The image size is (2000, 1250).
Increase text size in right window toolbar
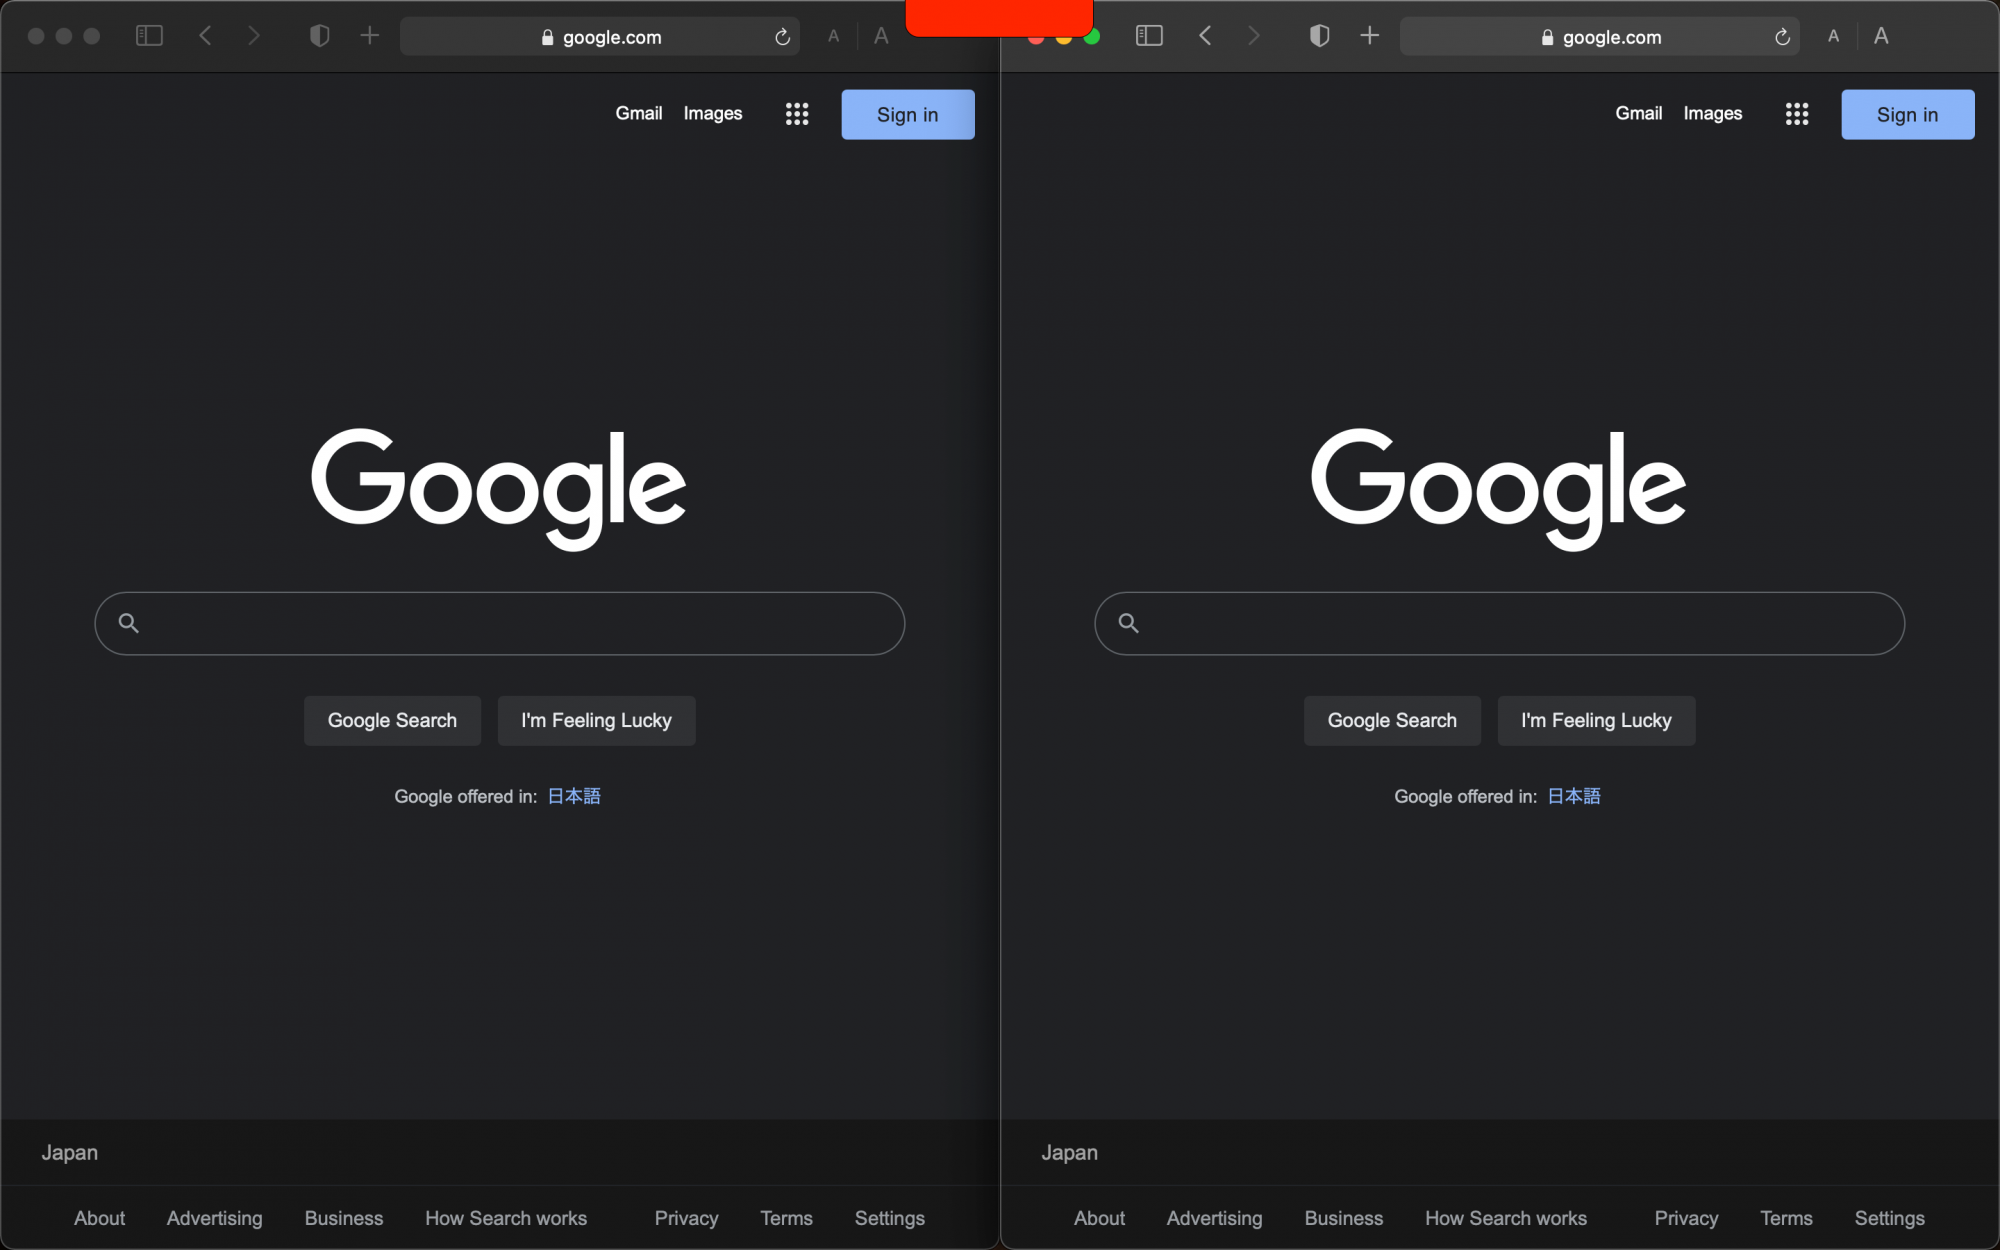(x=1881, y=36)
